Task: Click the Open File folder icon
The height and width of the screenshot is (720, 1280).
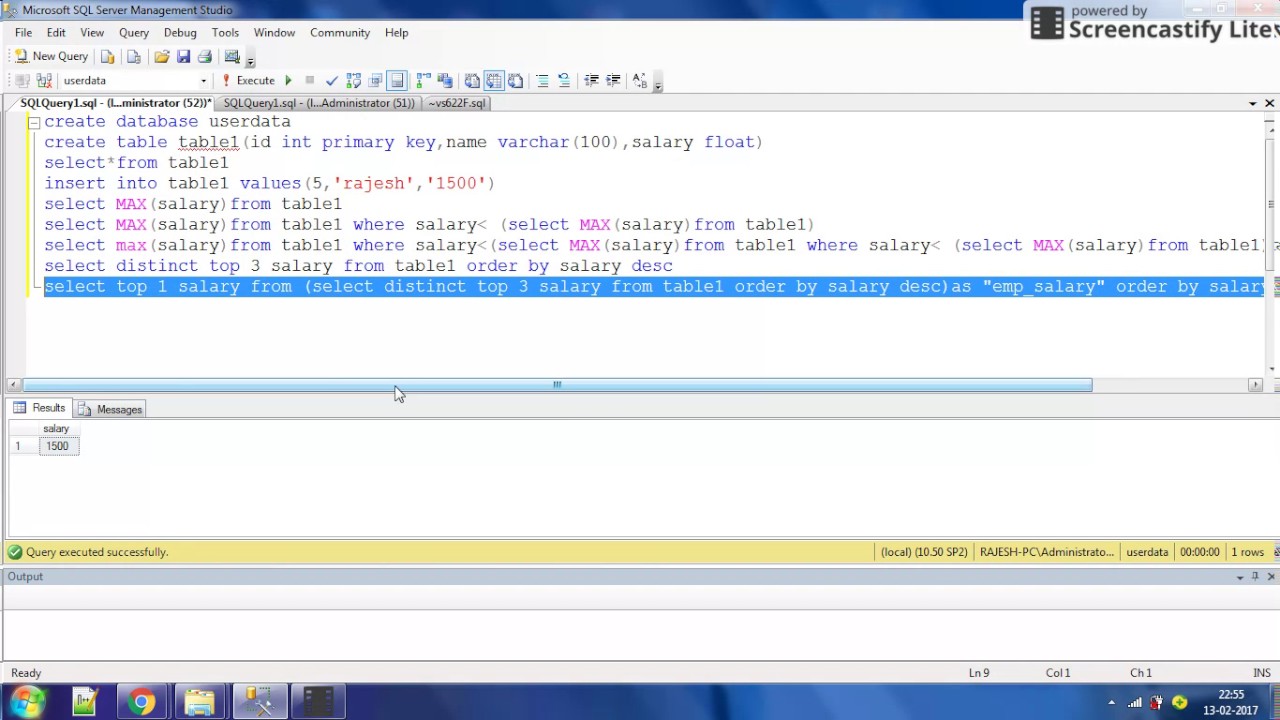Action: (x=161, y=57)
